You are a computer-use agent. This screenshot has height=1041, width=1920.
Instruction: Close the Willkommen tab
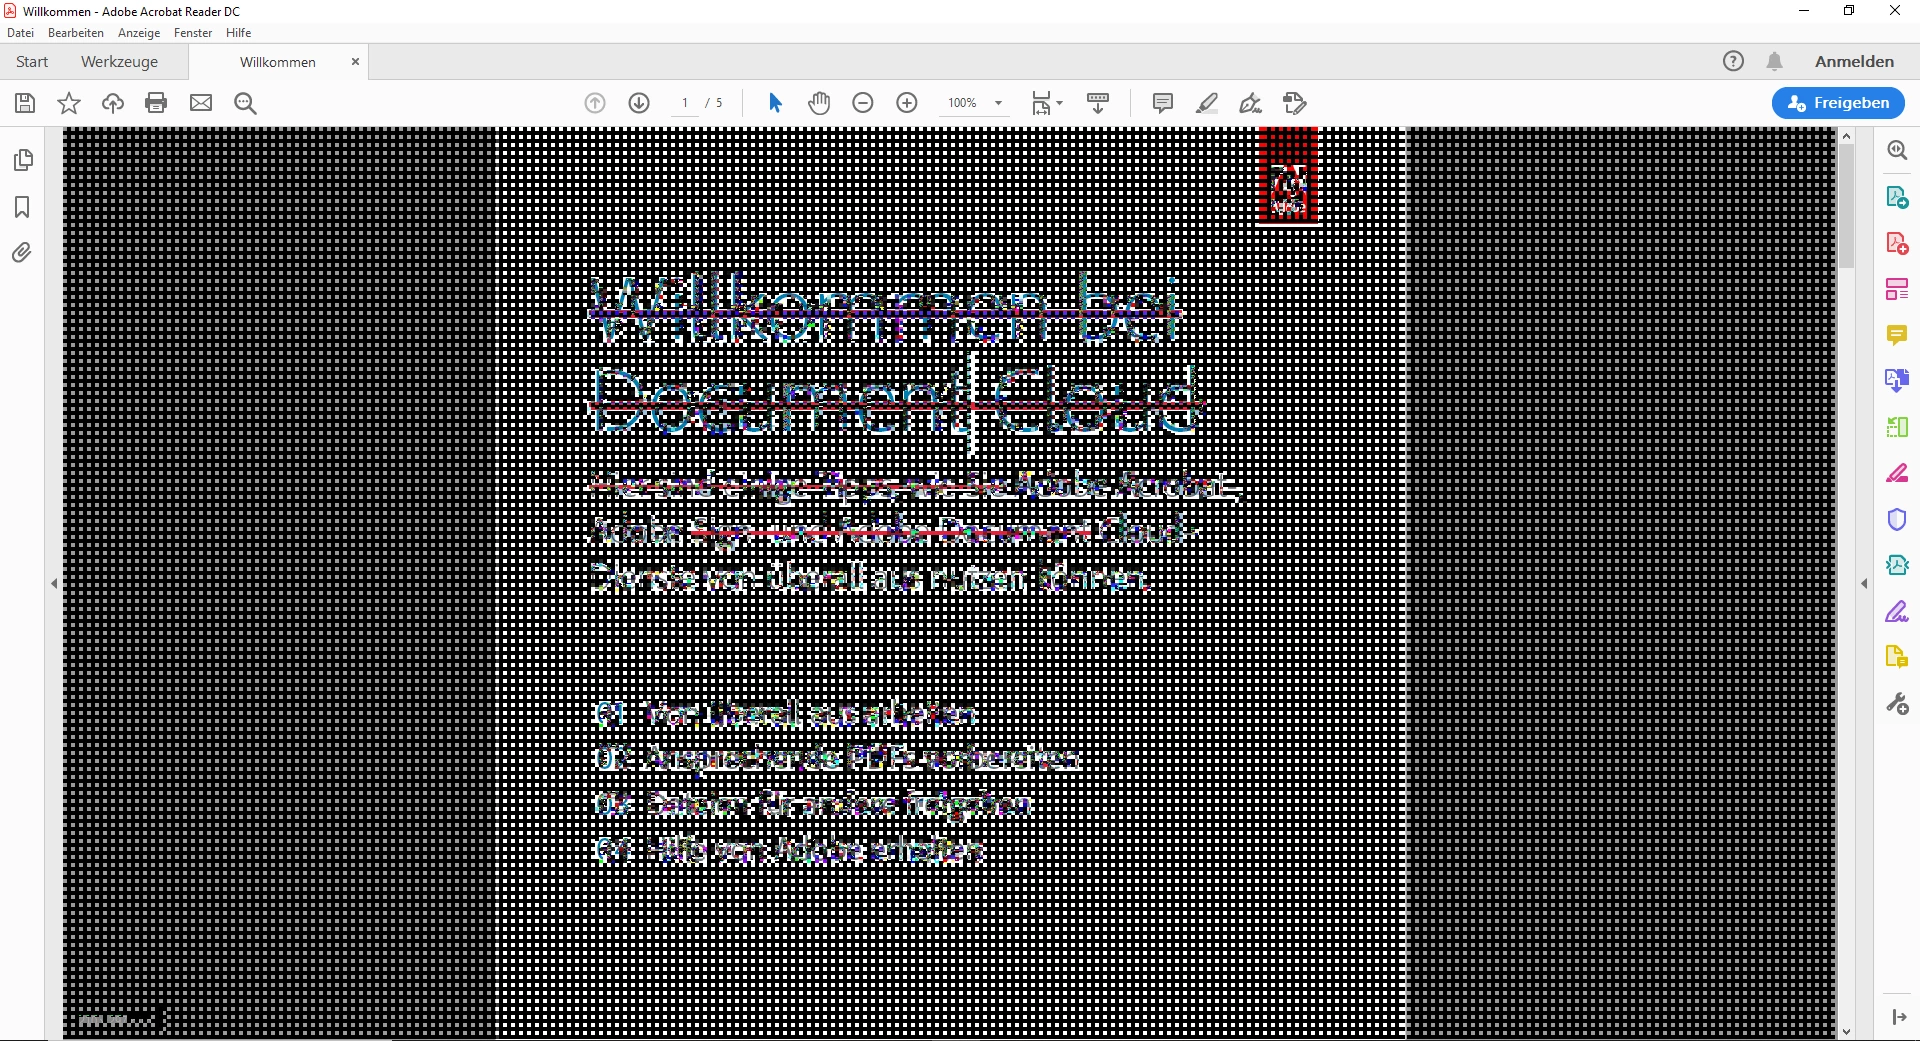pos(355,62)
